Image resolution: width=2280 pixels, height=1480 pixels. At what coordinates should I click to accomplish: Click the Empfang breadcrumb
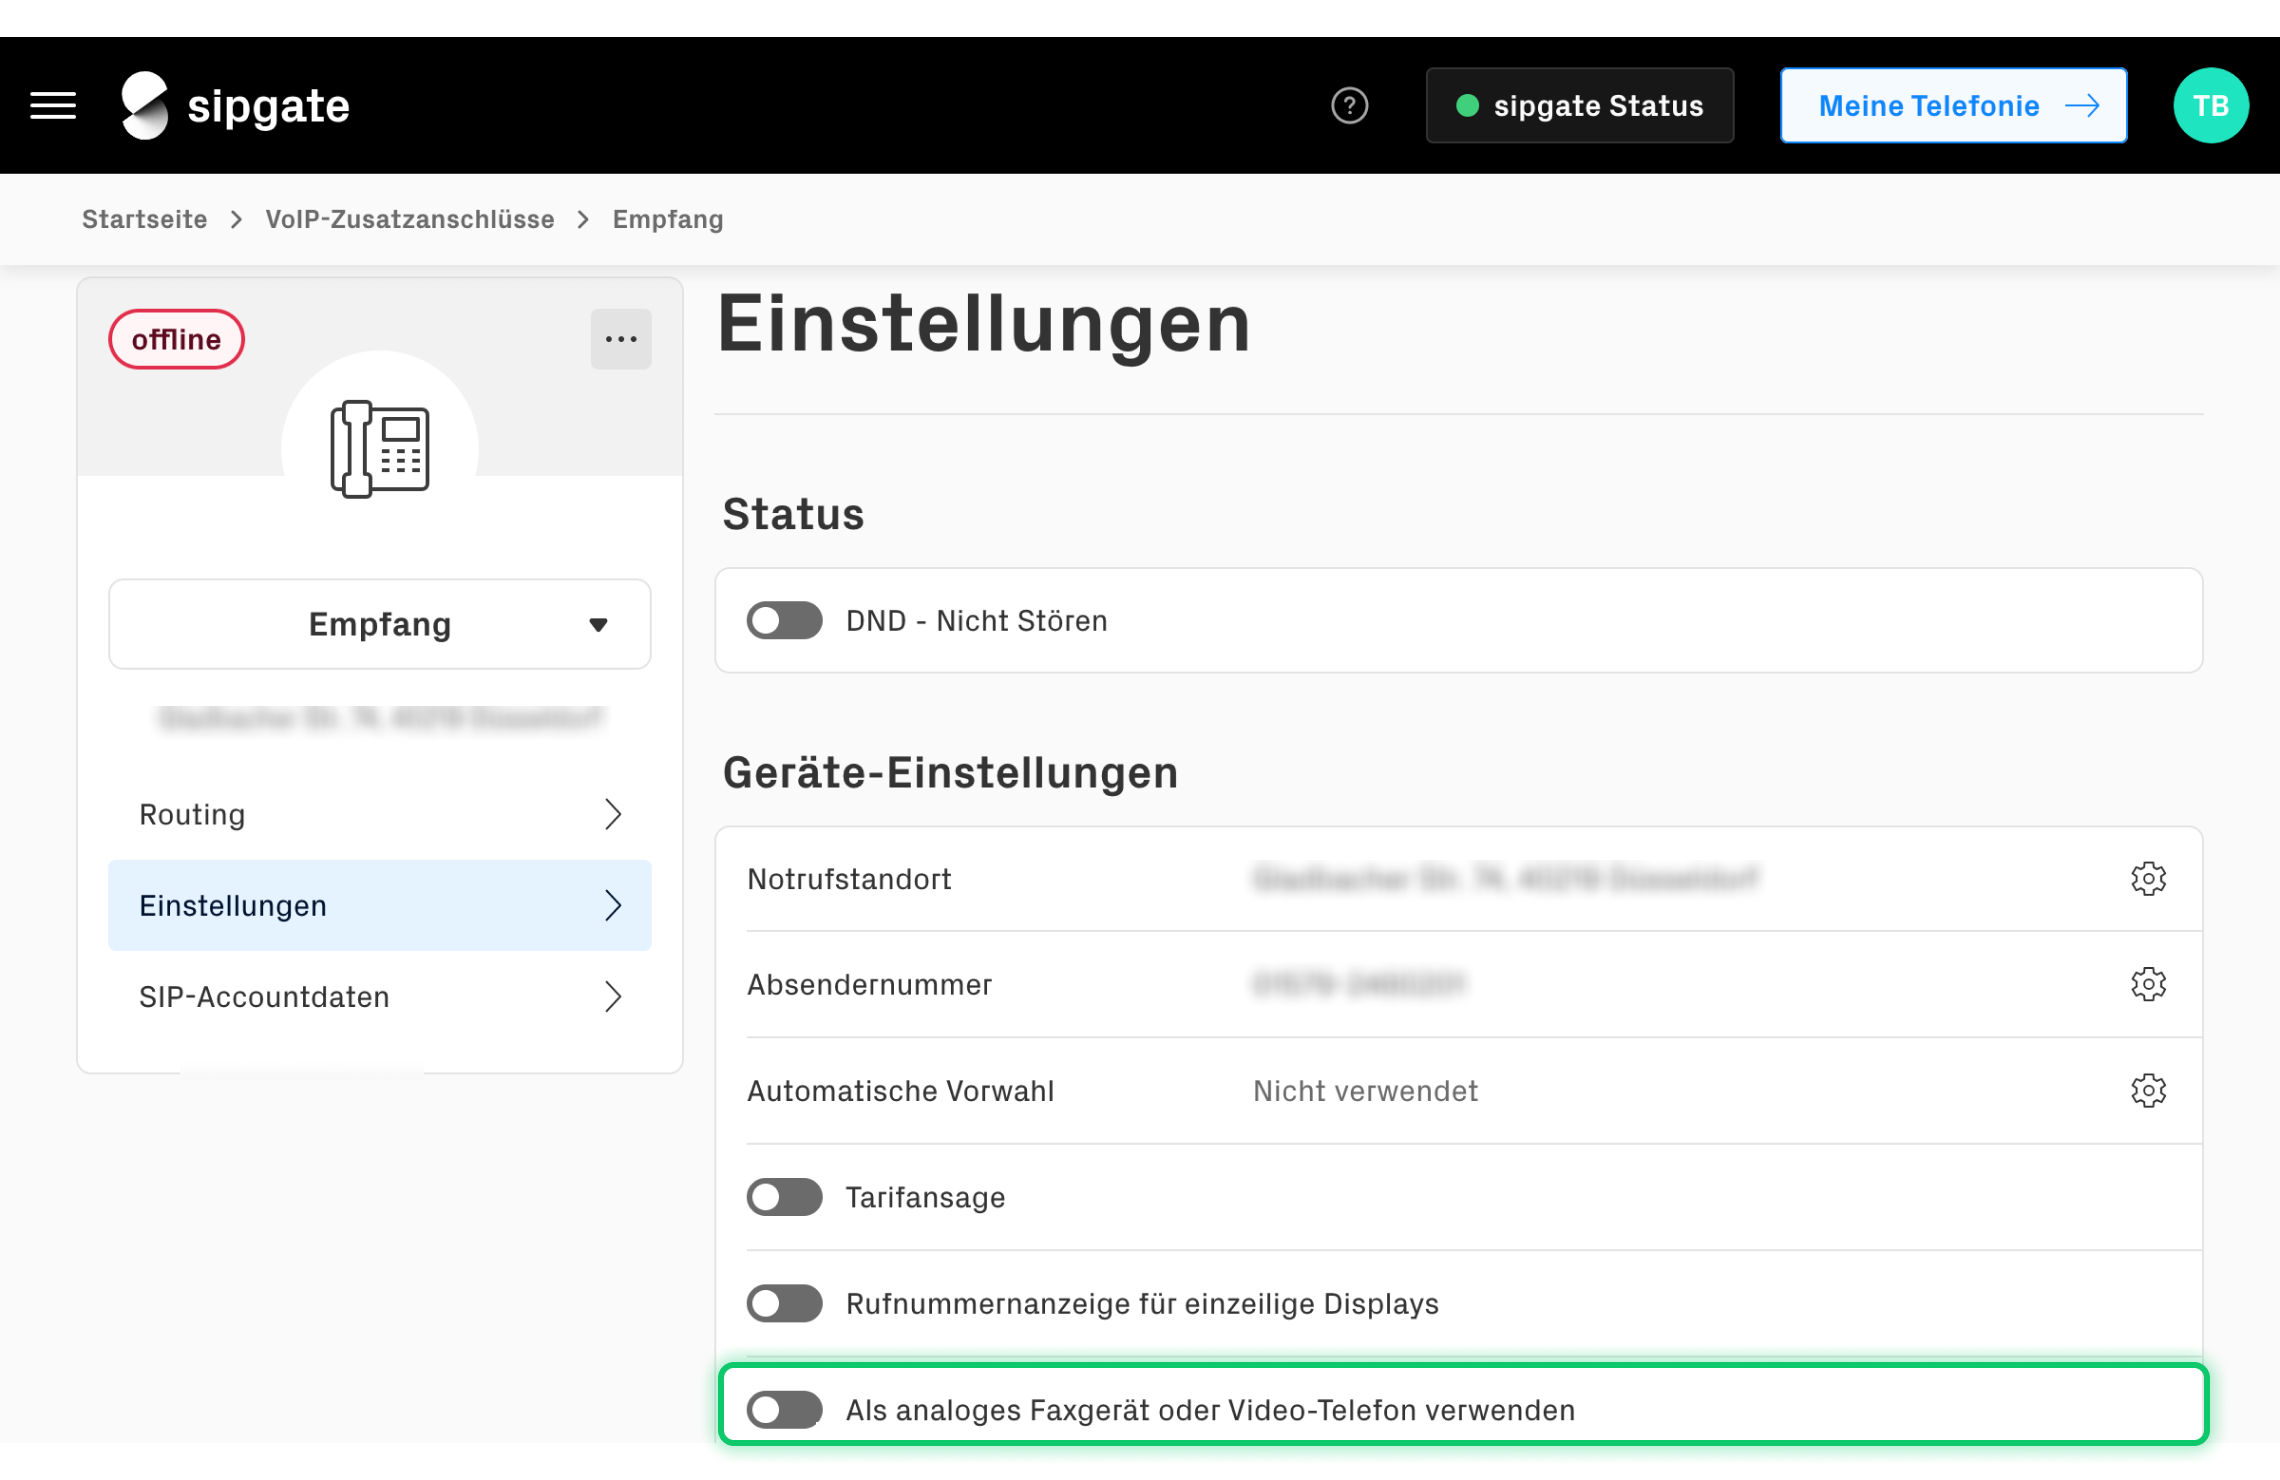click(668, 219)
